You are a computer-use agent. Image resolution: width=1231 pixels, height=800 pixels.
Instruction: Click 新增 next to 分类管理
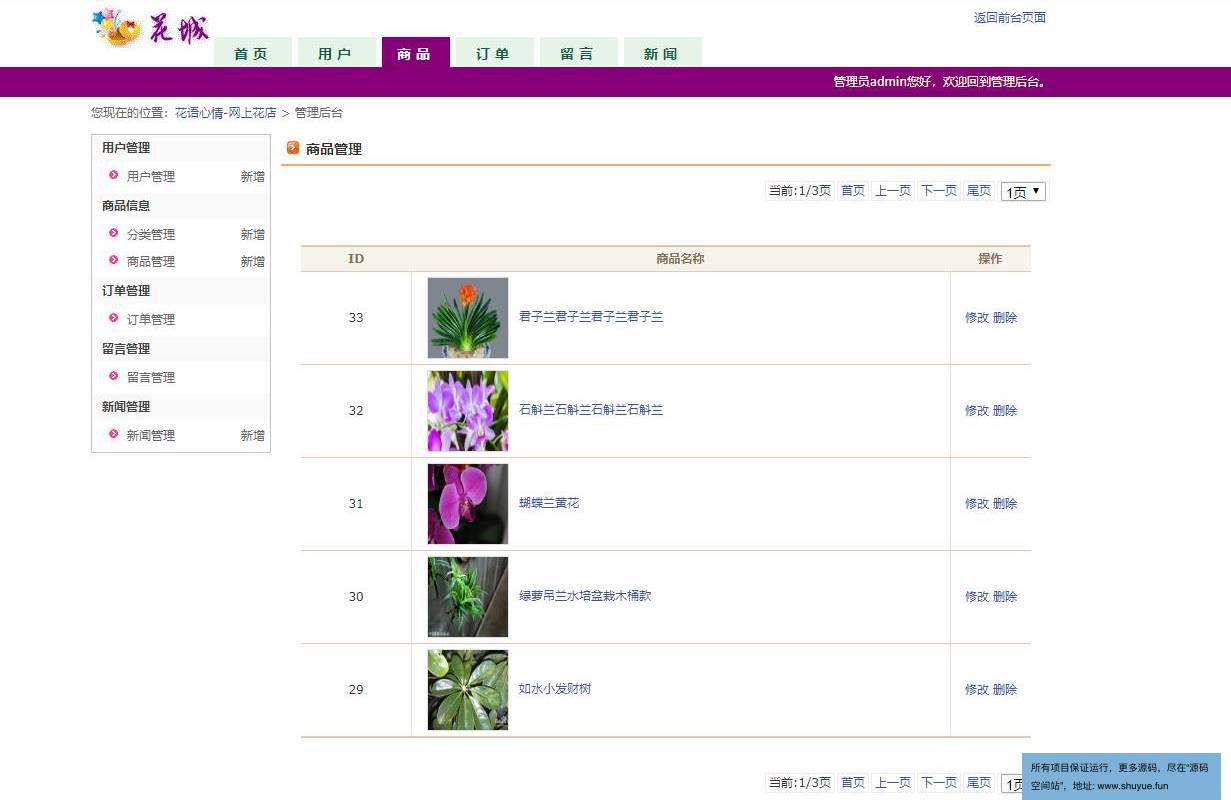253,234
